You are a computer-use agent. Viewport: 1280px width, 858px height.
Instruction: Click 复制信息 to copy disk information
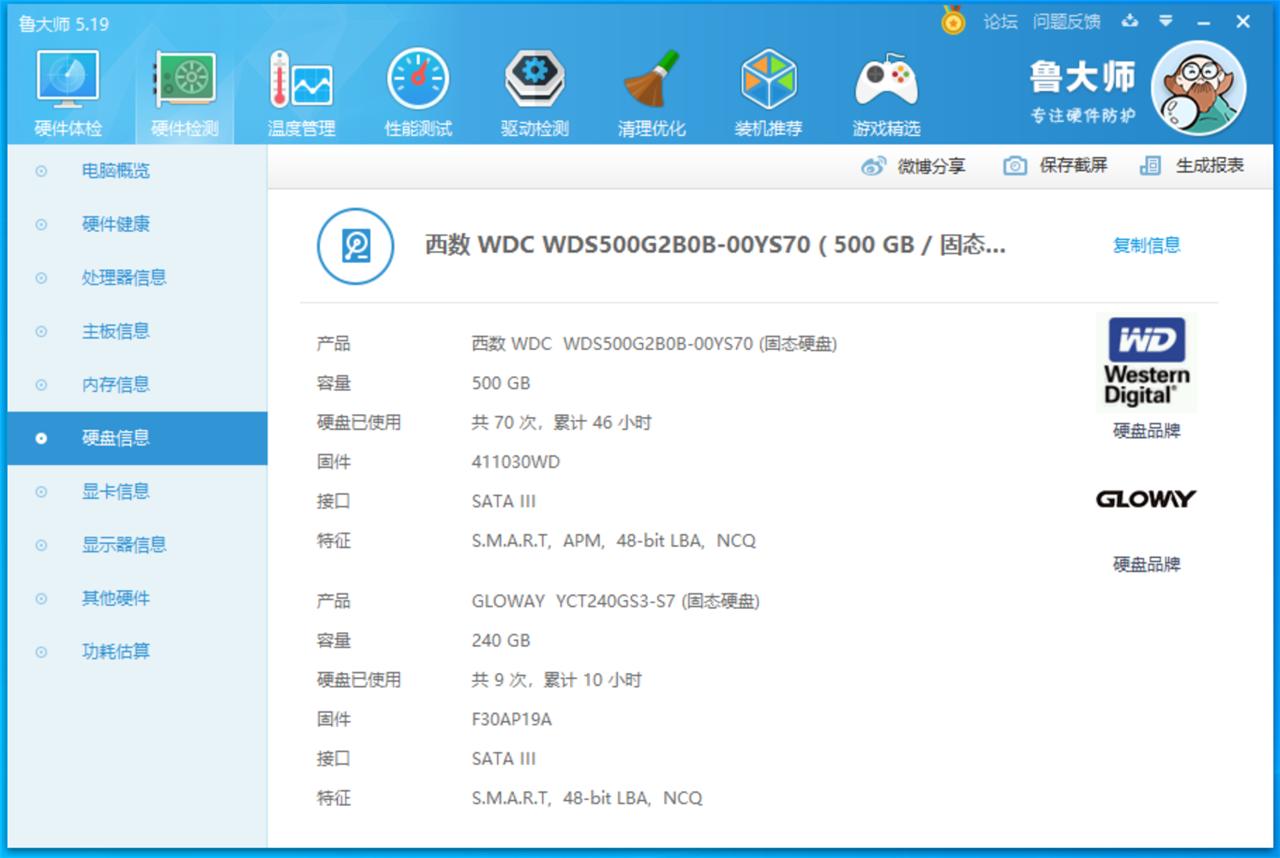point(1146,245)
